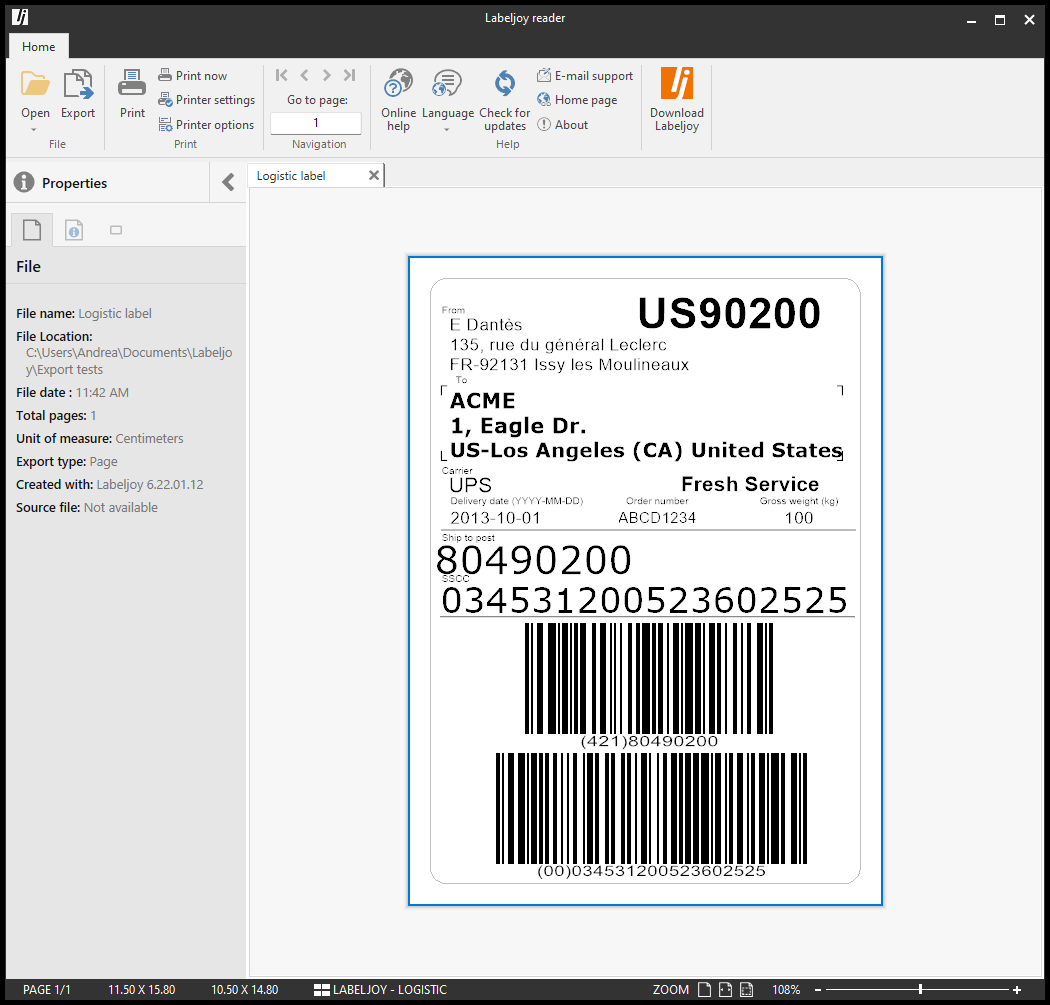Click the 11.50 X 15.80 page size
Screen dimensions: 1050x1005
(142, 990)
